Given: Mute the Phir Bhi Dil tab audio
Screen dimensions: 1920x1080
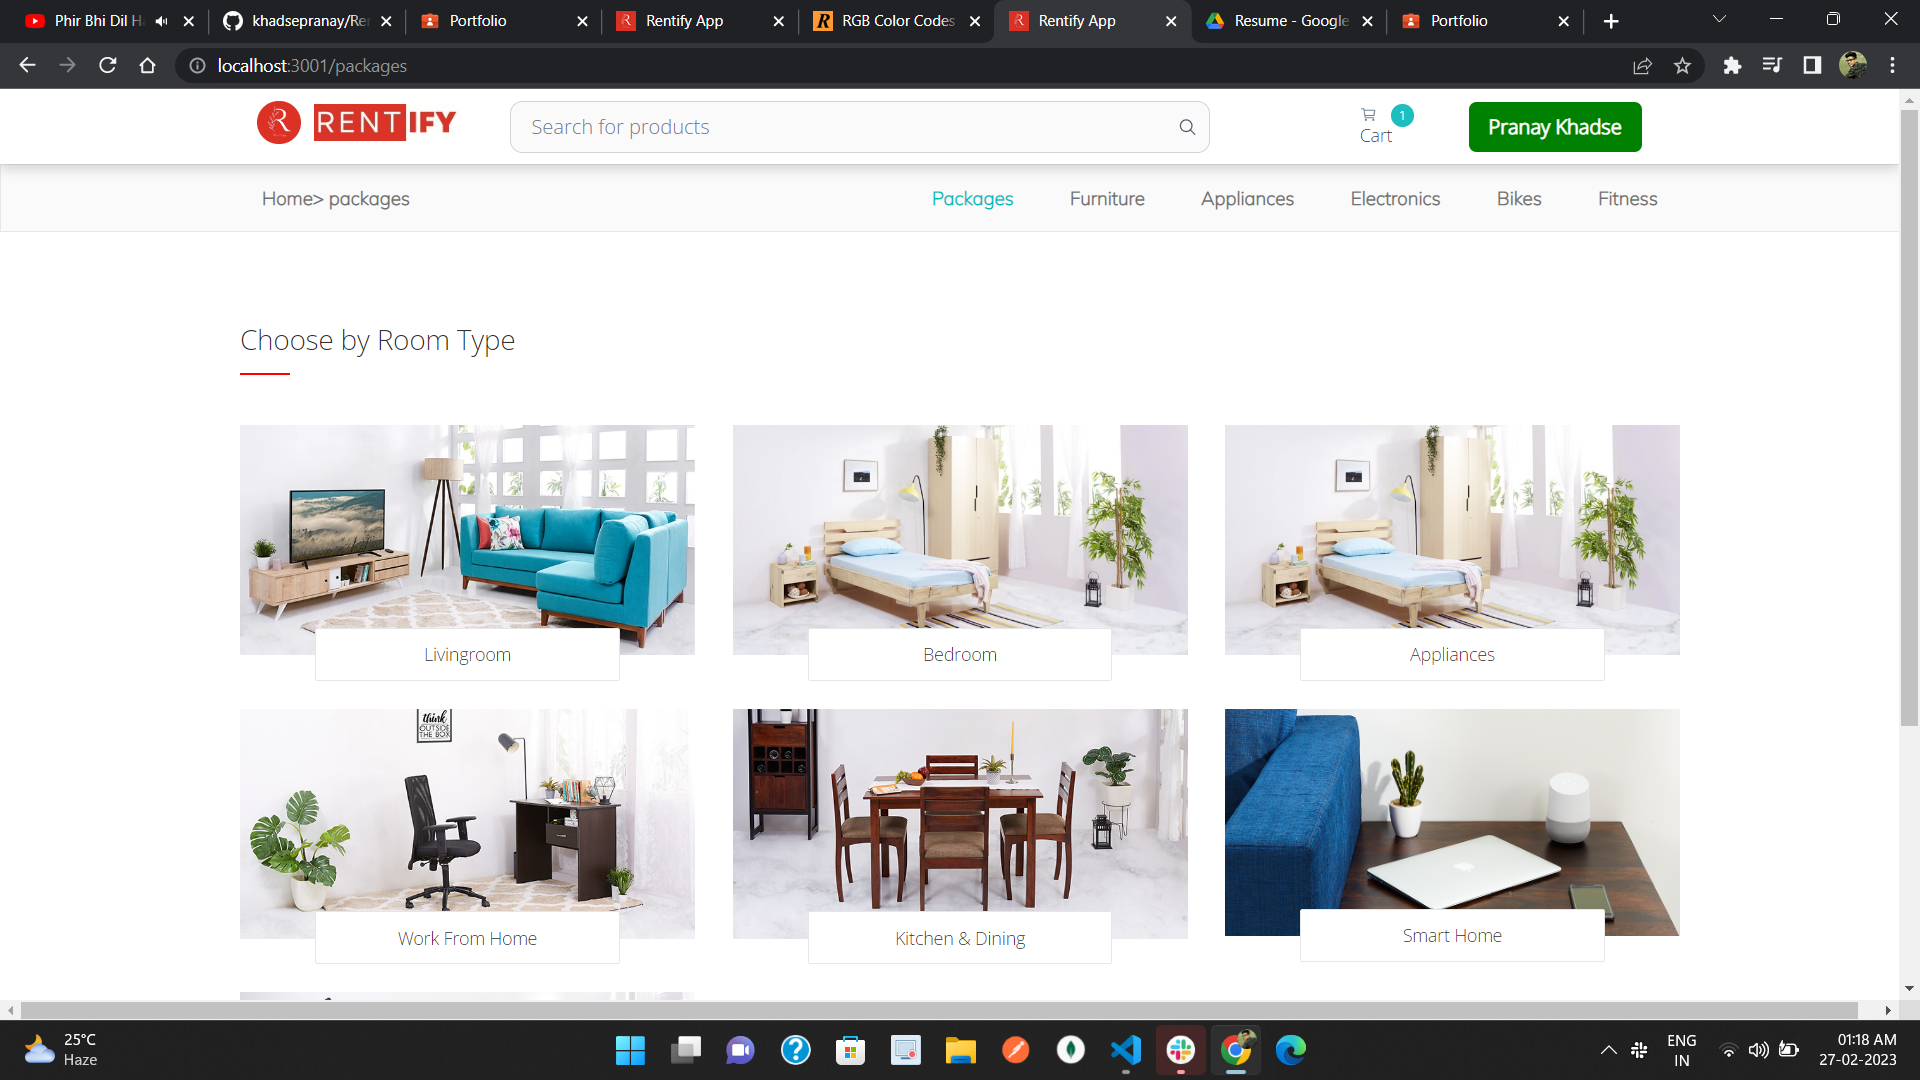Looking at the screenshot, I should coord(161,21).
